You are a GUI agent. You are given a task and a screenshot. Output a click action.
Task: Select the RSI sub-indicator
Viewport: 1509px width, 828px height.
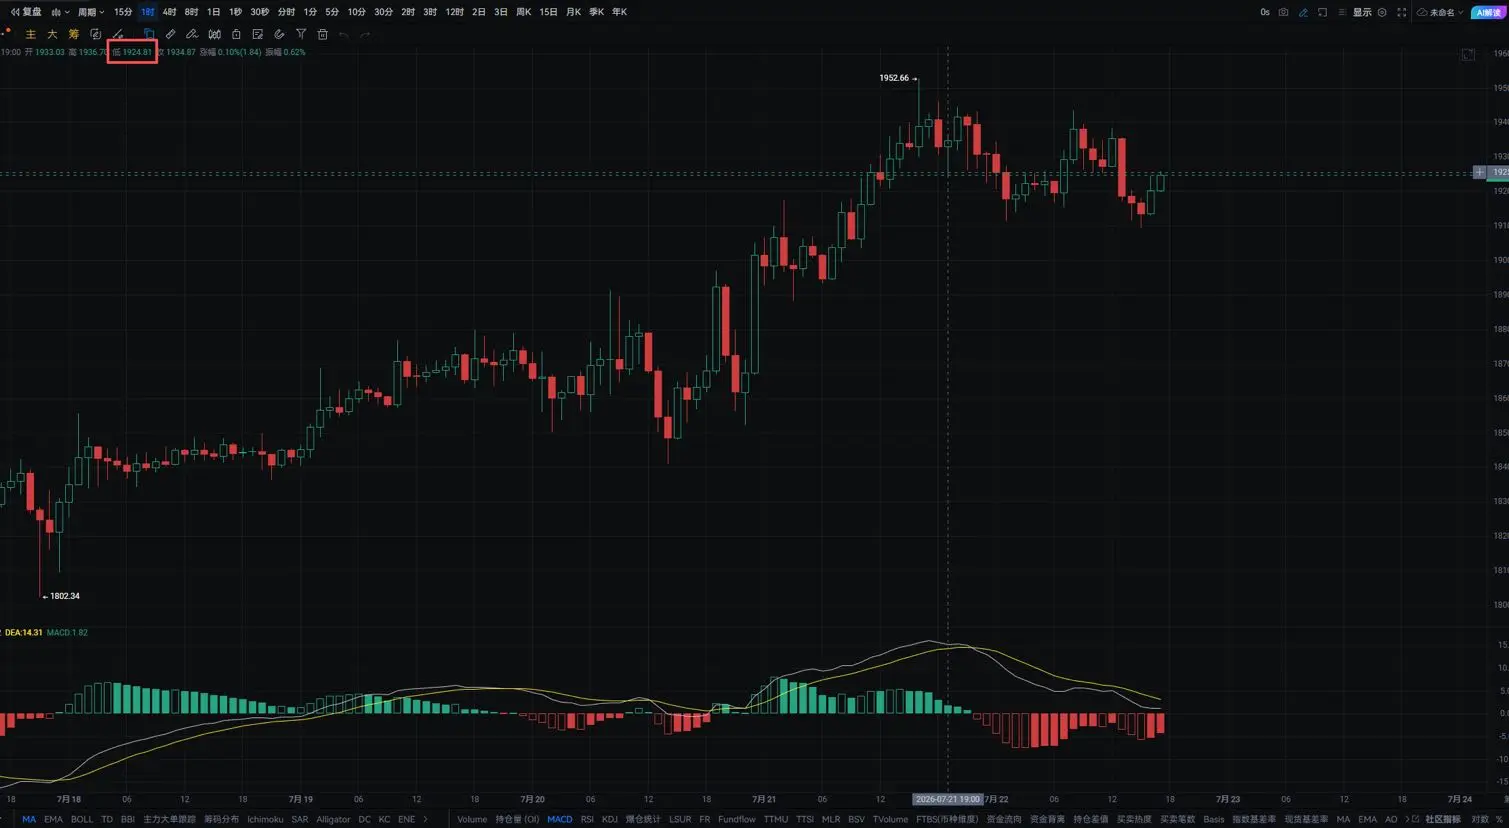click(x=587, y=819)
